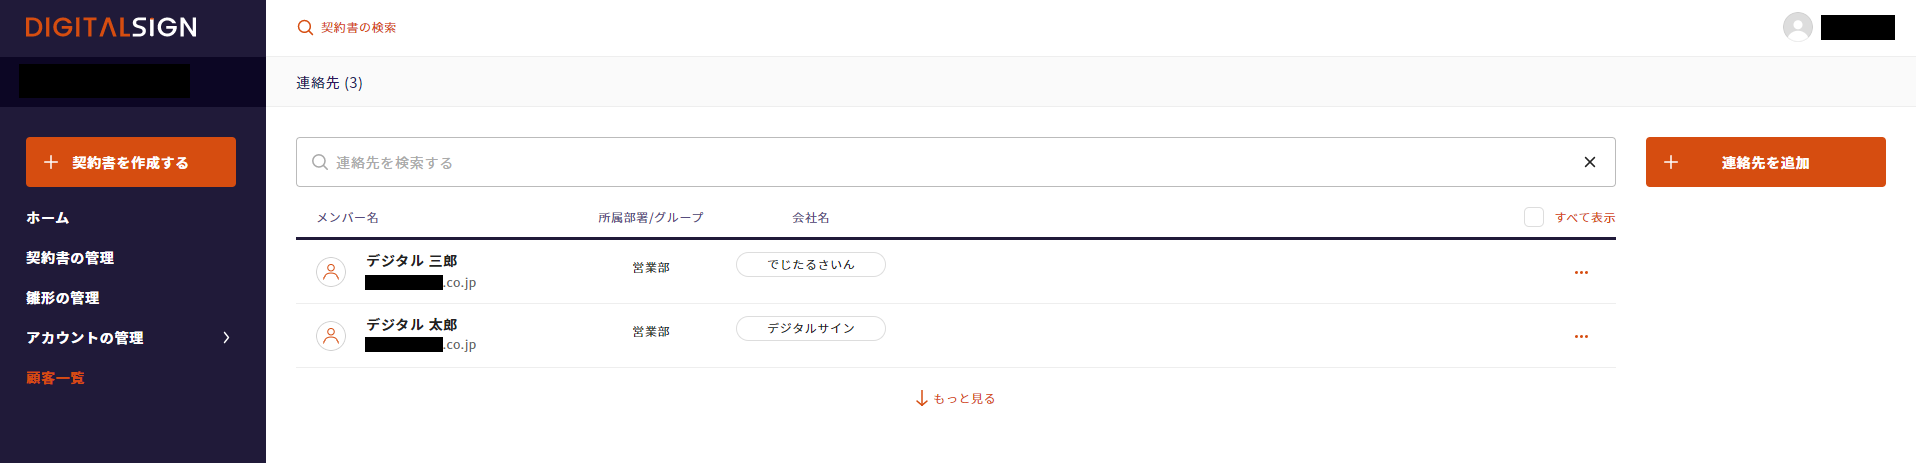Select 顧客一覧 in sidebar

[55, 378]
